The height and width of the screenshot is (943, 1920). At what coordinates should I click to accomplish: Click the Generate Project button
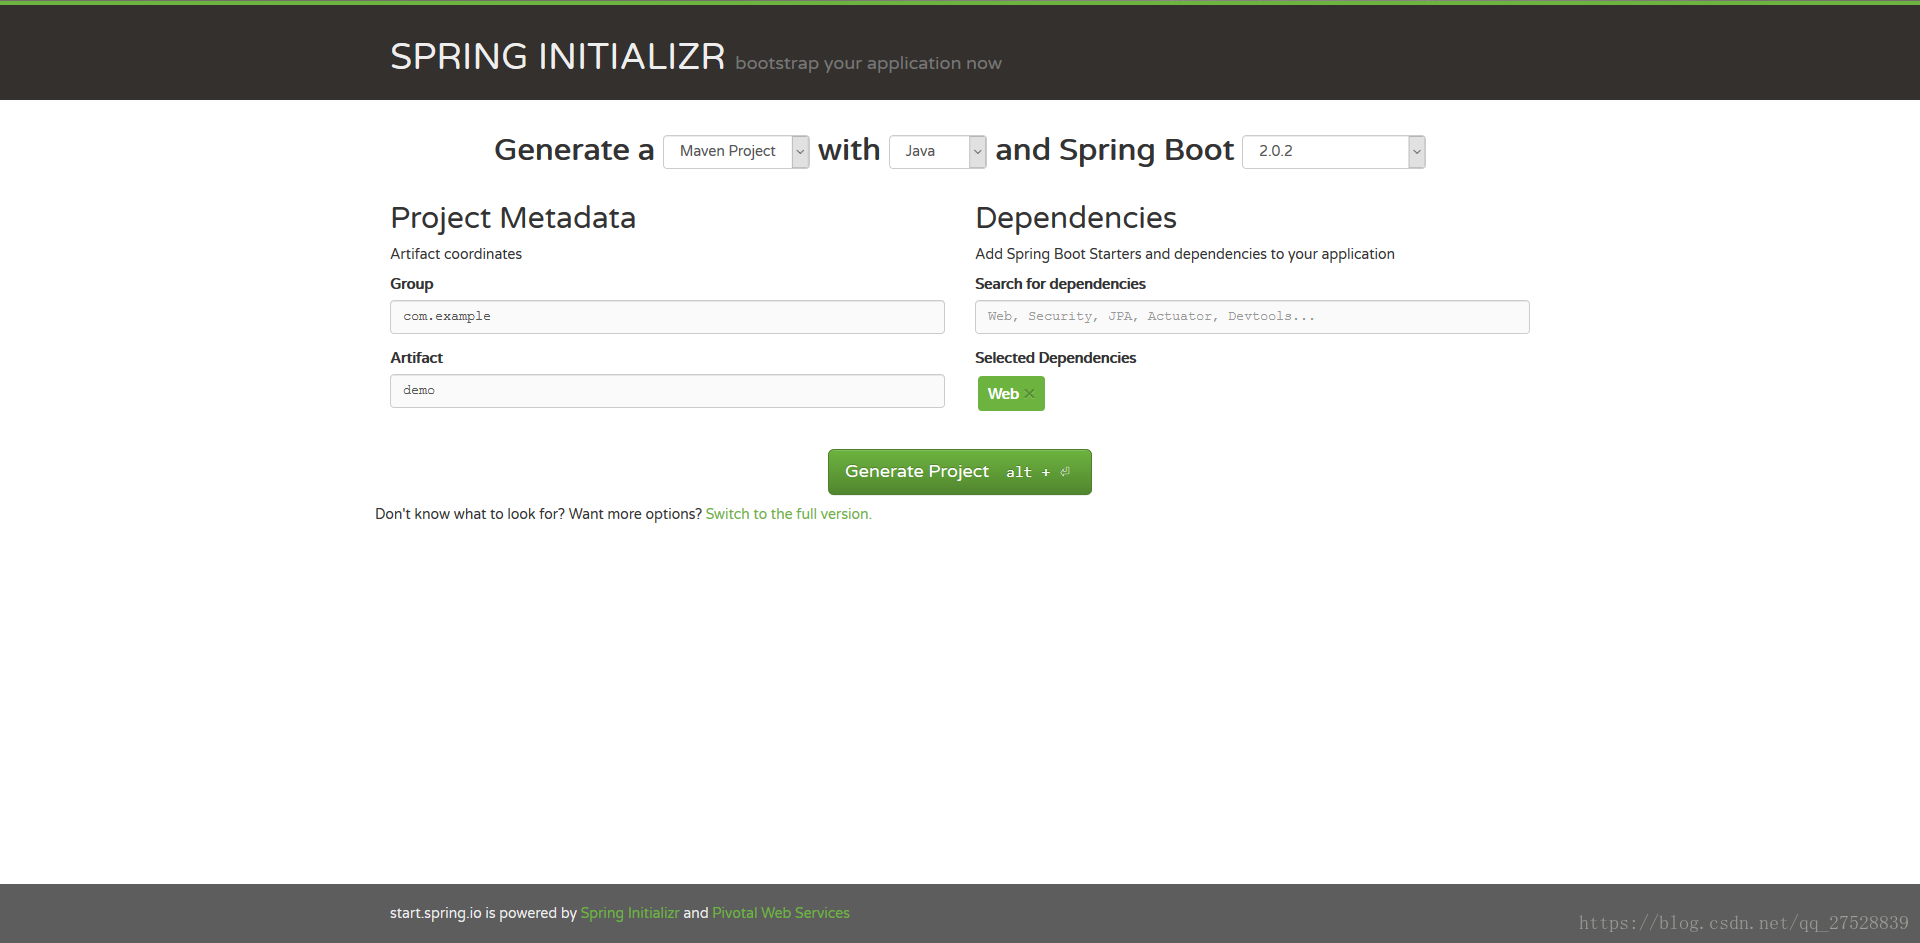pos(959,472)
